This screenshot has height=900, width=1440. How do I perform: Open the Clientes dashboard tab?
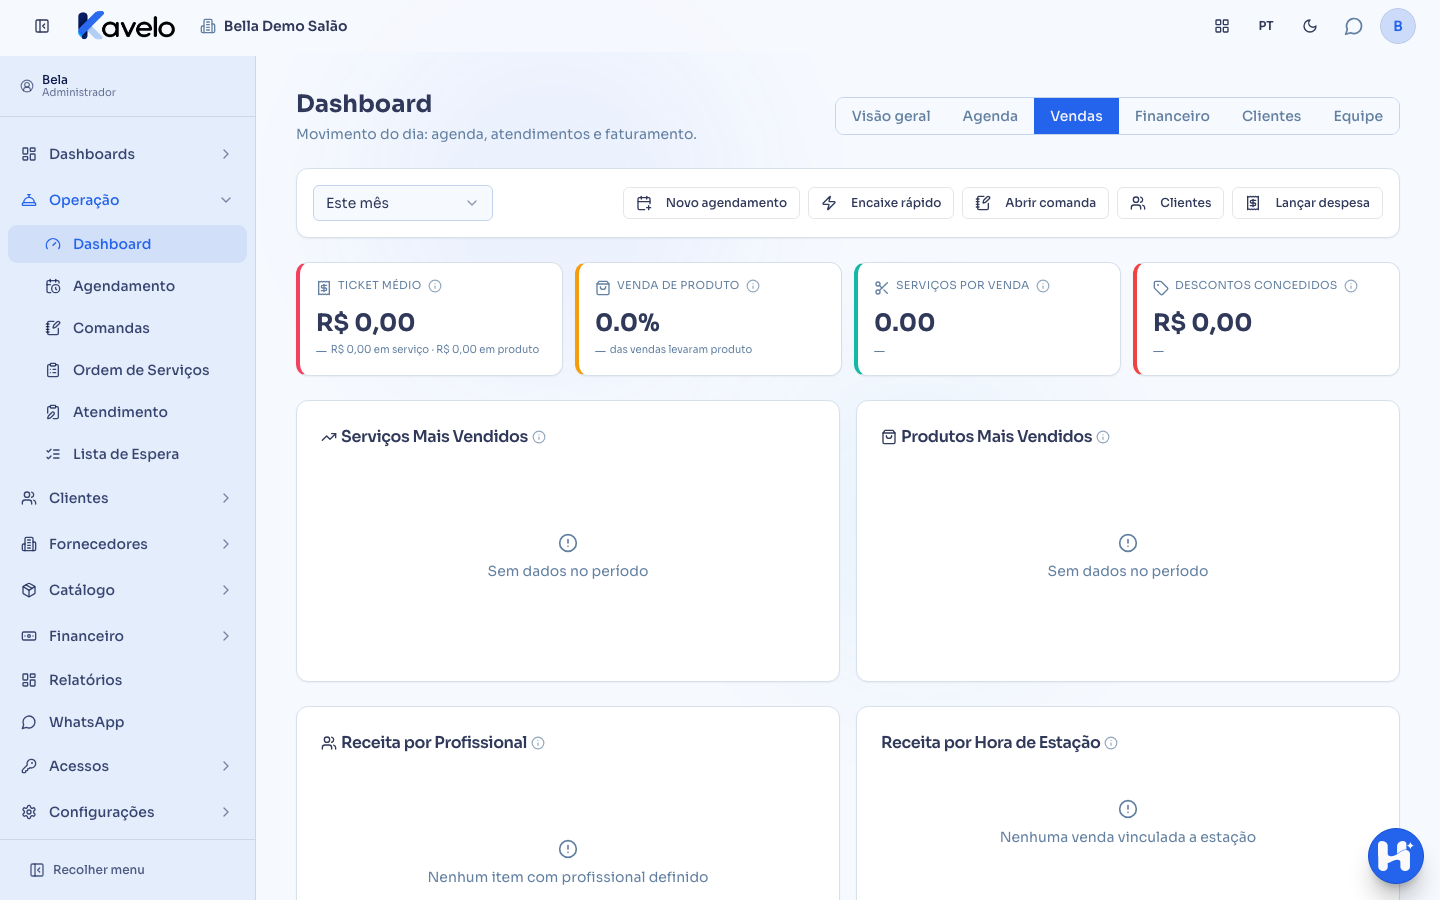point(1271,116)
